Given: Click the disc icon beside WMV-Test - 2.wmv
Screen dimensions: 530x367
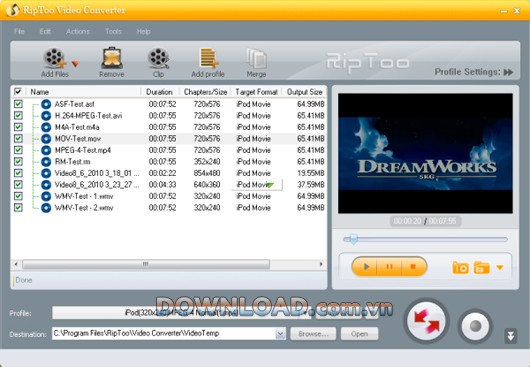Looking at the screenshot, I should (46, 207).
